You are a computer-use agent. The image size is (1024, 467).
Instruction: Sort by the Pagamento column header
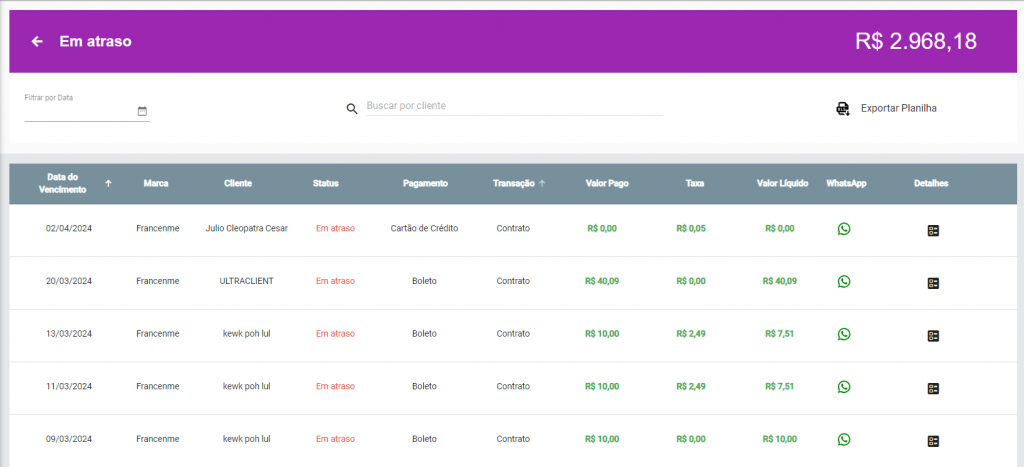[x=425, y=184]
